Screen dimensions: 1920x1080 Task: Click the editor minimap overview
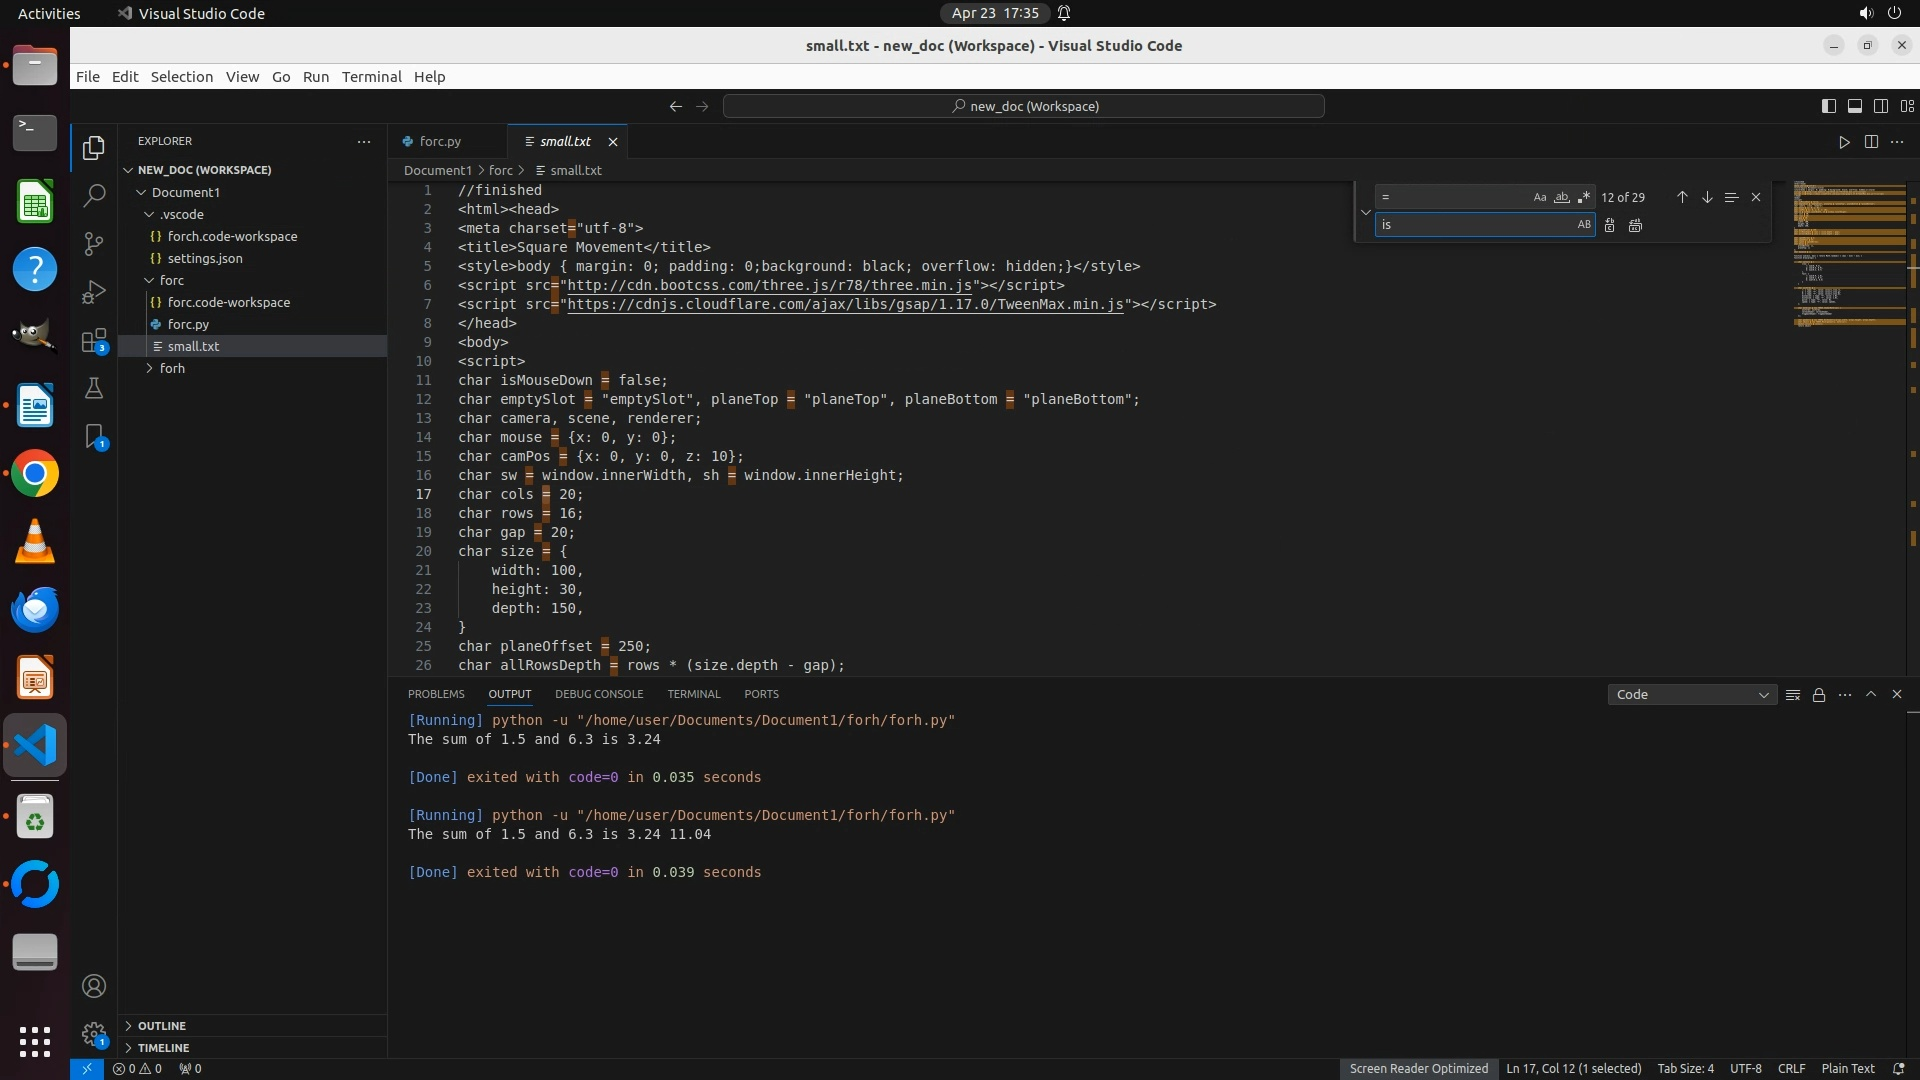click(1848, 255)
